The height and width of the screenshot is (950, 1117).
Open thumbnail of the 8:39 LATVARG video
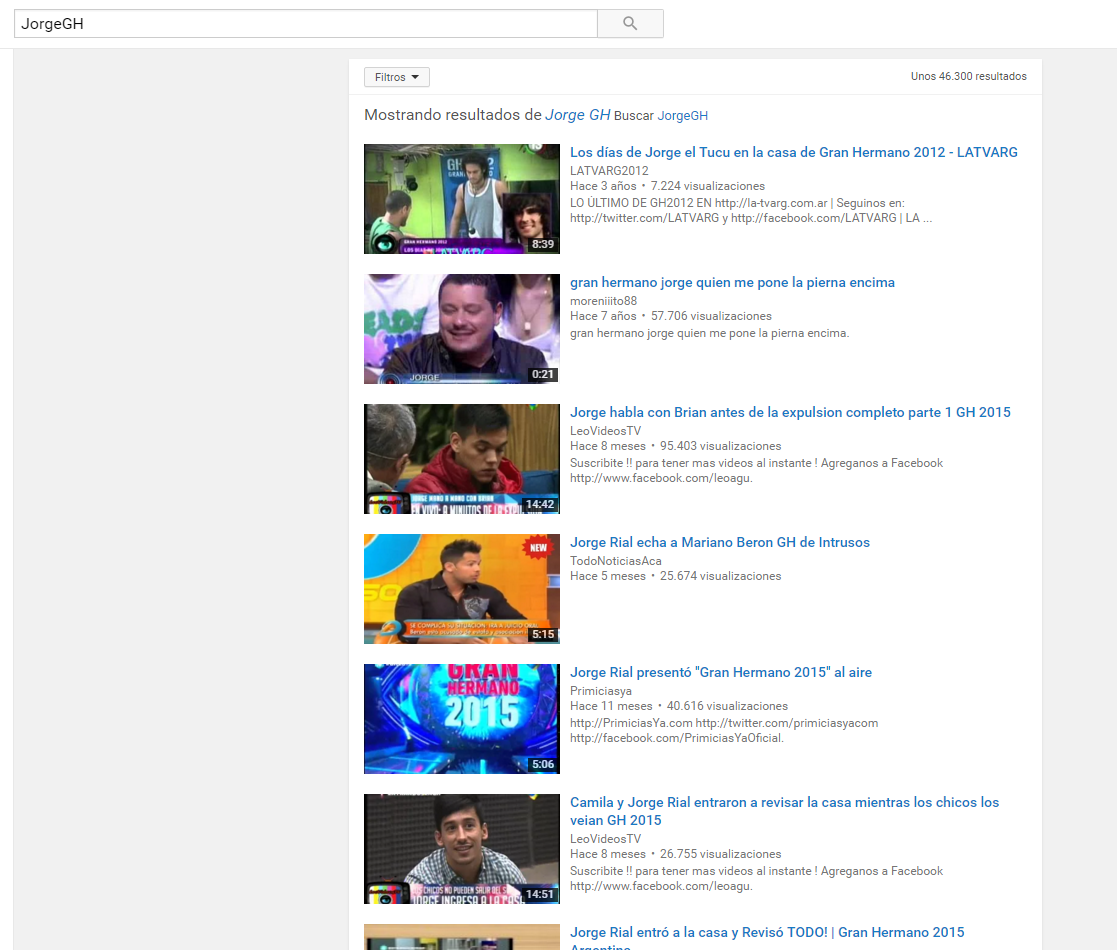tap(461, 199)
